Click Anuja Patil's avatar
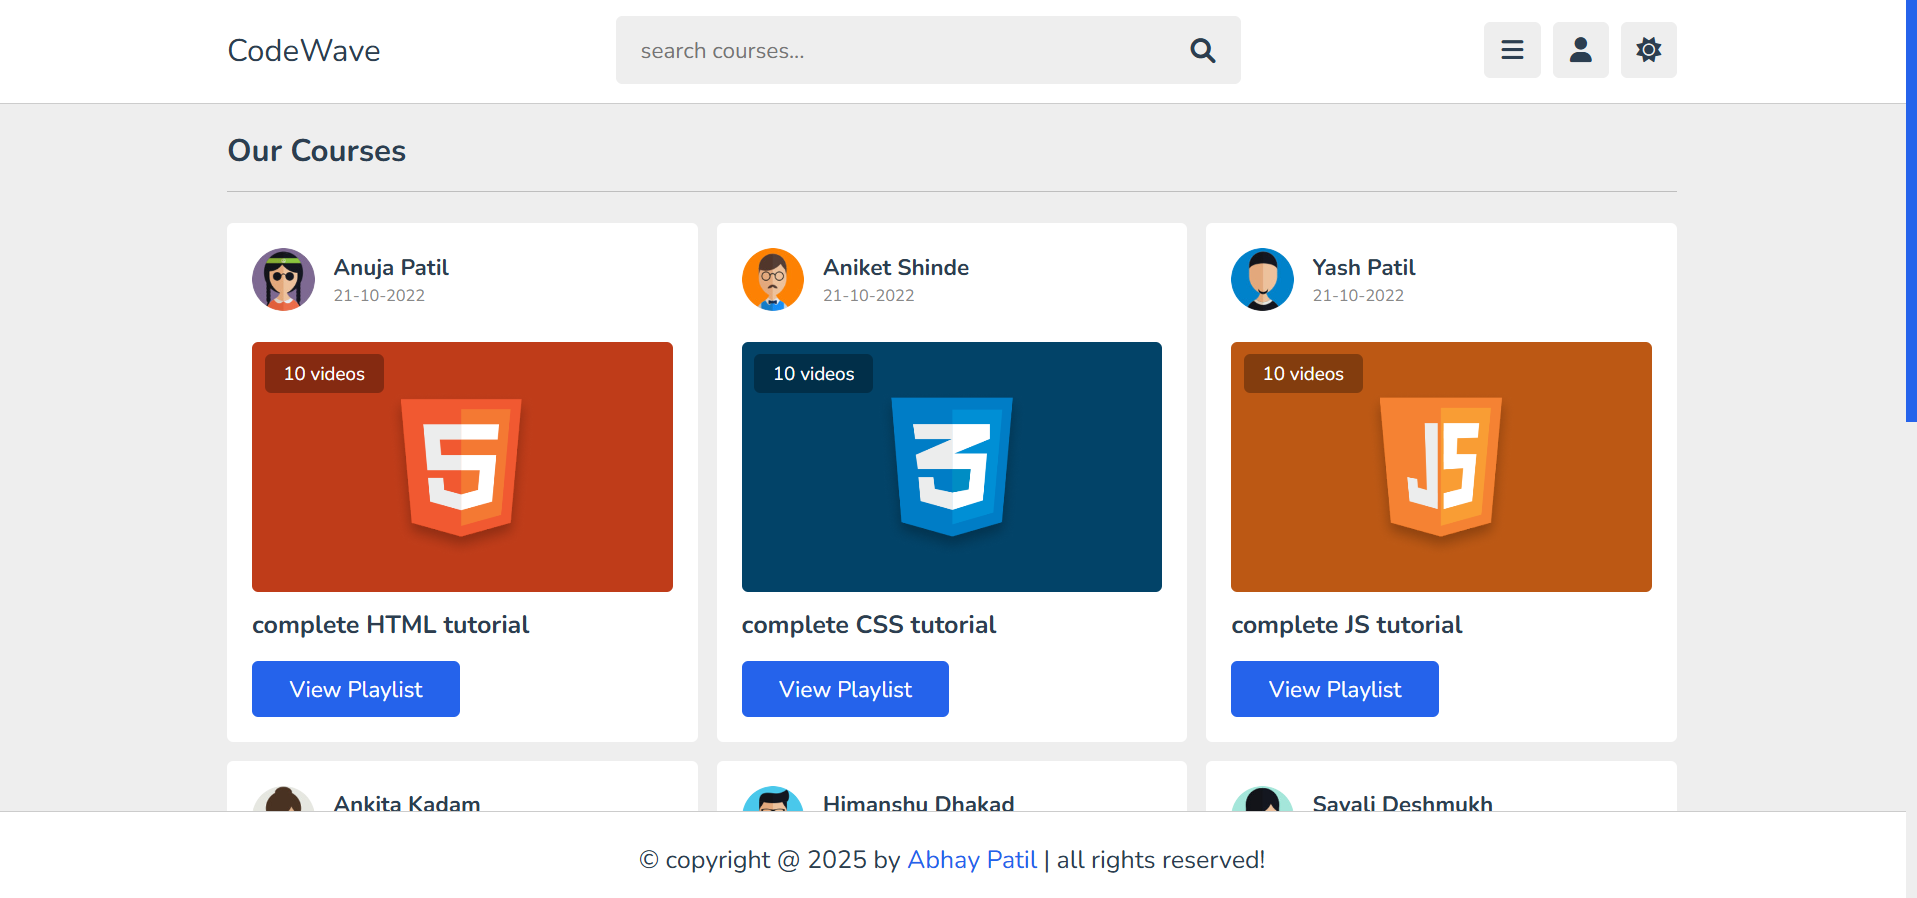Viewport: 1917px width, 898px height. point(283,280)
